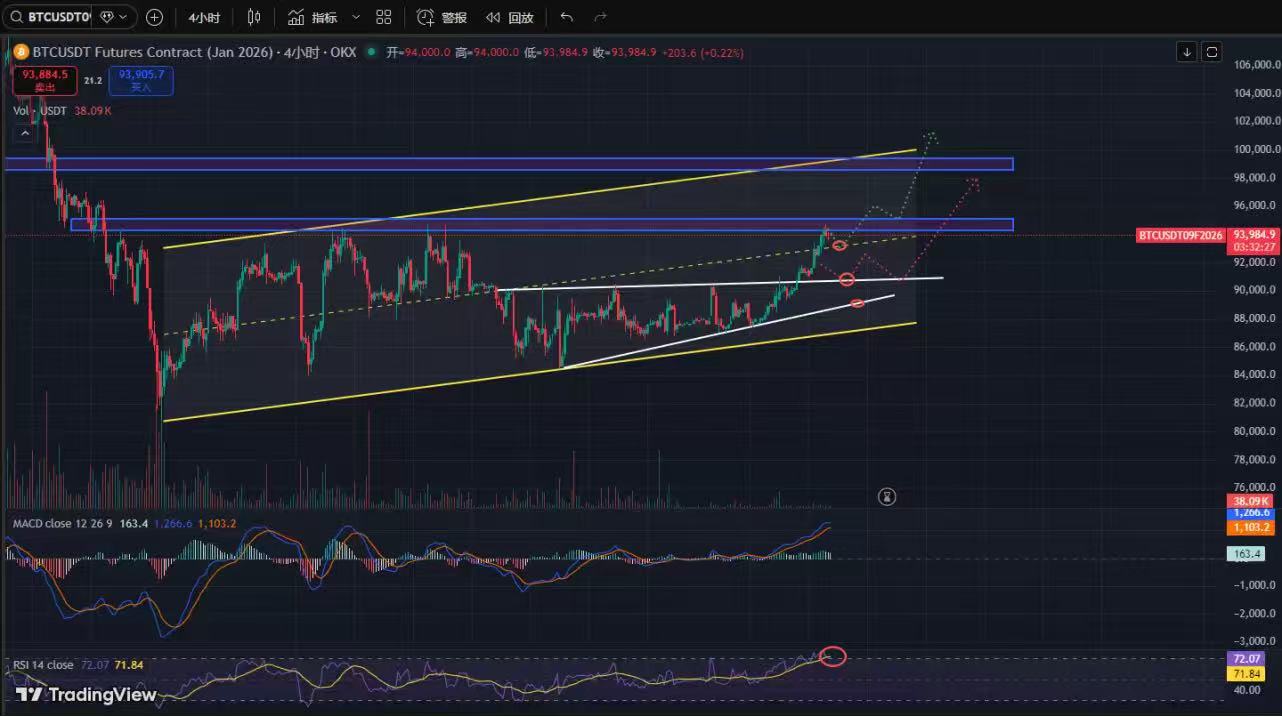Expand the chevron next to 指标
Viewport: 1282px width, 717px height.
pos(355,17)
